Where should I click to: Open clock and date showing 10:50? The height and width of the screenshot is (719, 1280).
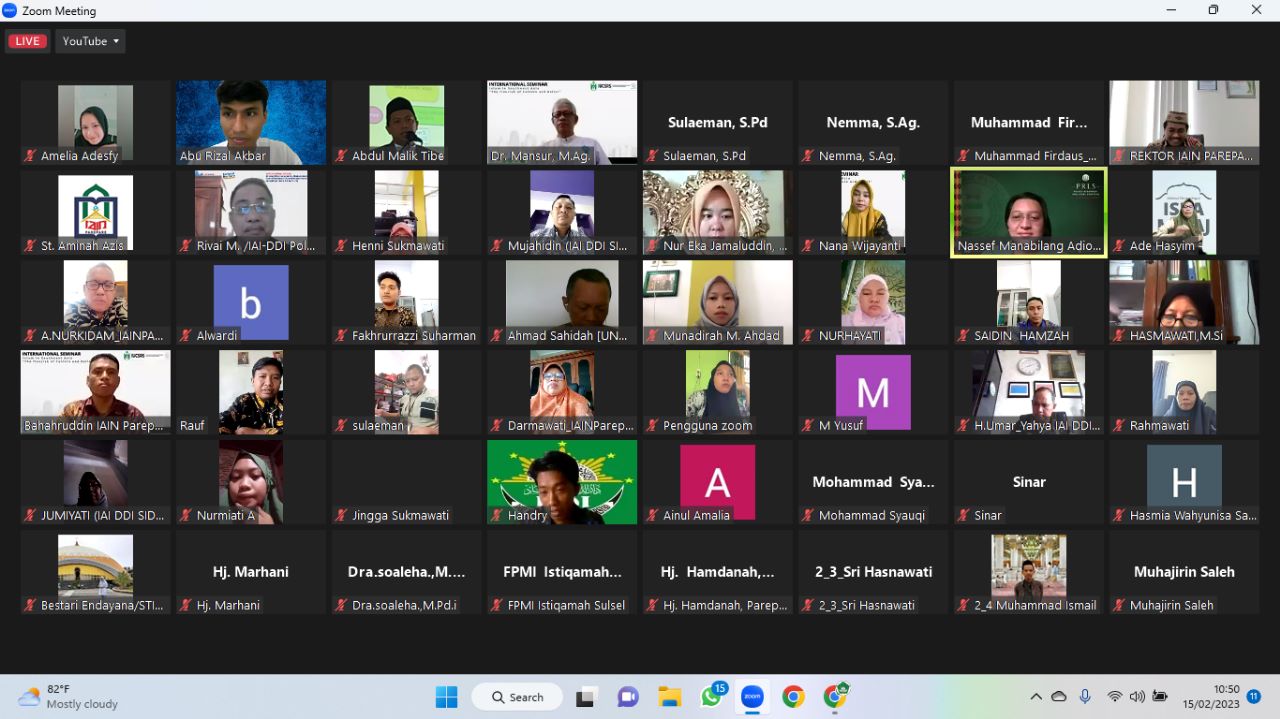[x=1226, y=697]
